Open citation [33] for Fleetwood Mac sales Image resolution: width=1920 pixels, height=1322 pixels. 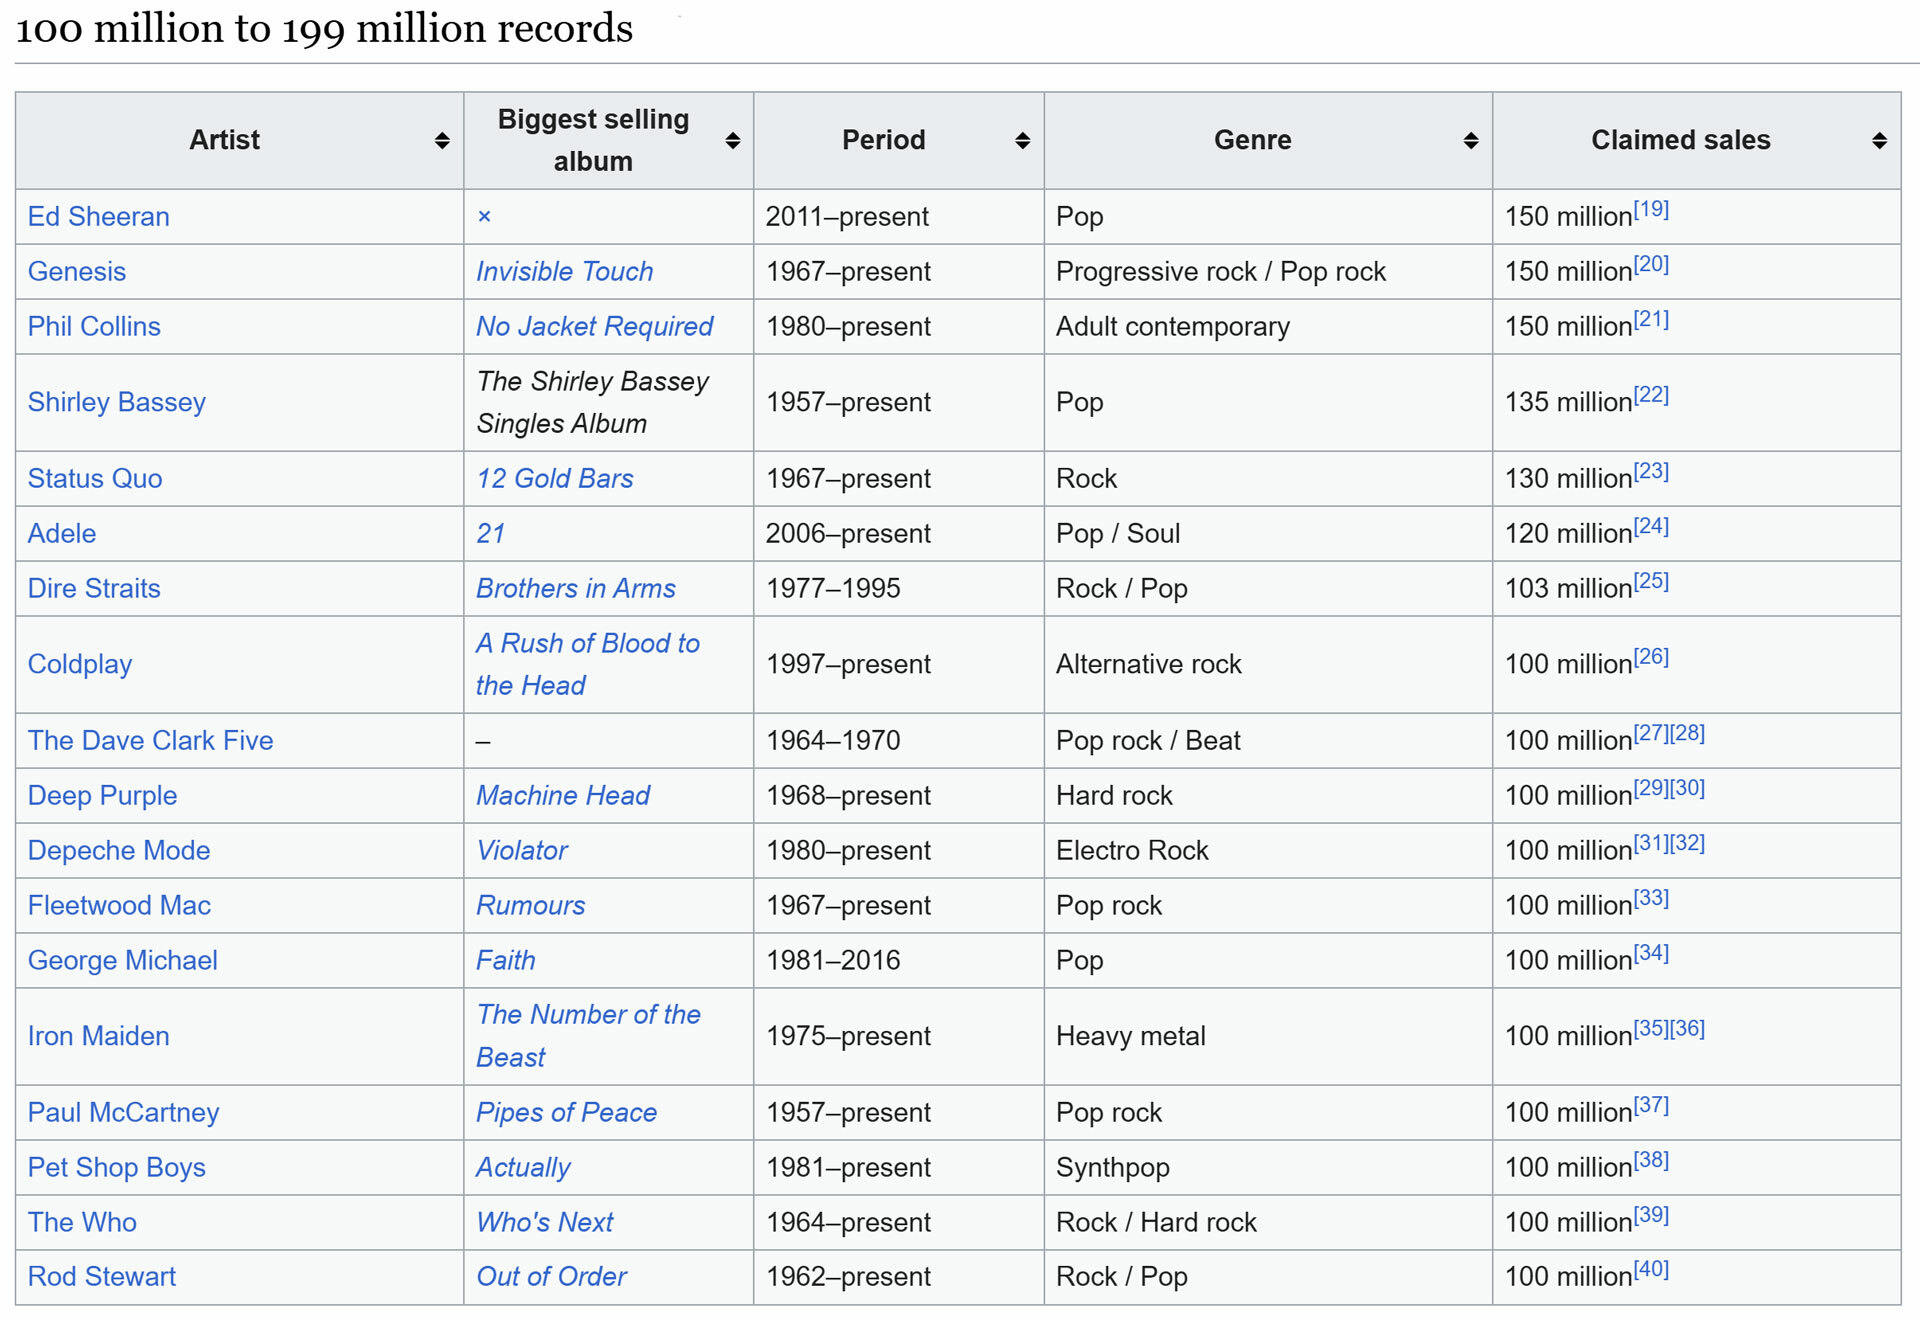coord(1651,899)
